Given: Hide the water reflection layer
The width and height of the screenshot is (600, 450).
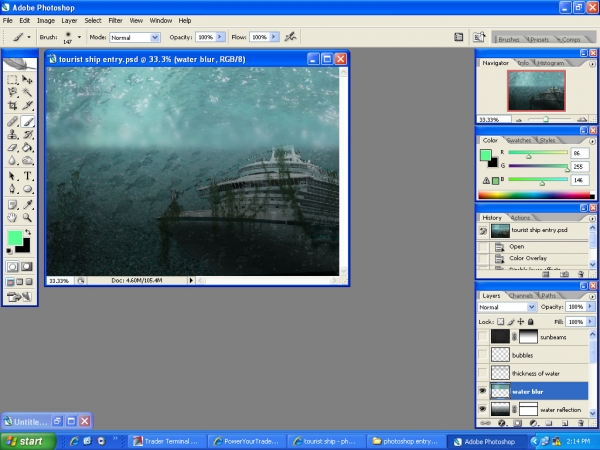Looking at the screenshot, I should [x=483, y=409].
